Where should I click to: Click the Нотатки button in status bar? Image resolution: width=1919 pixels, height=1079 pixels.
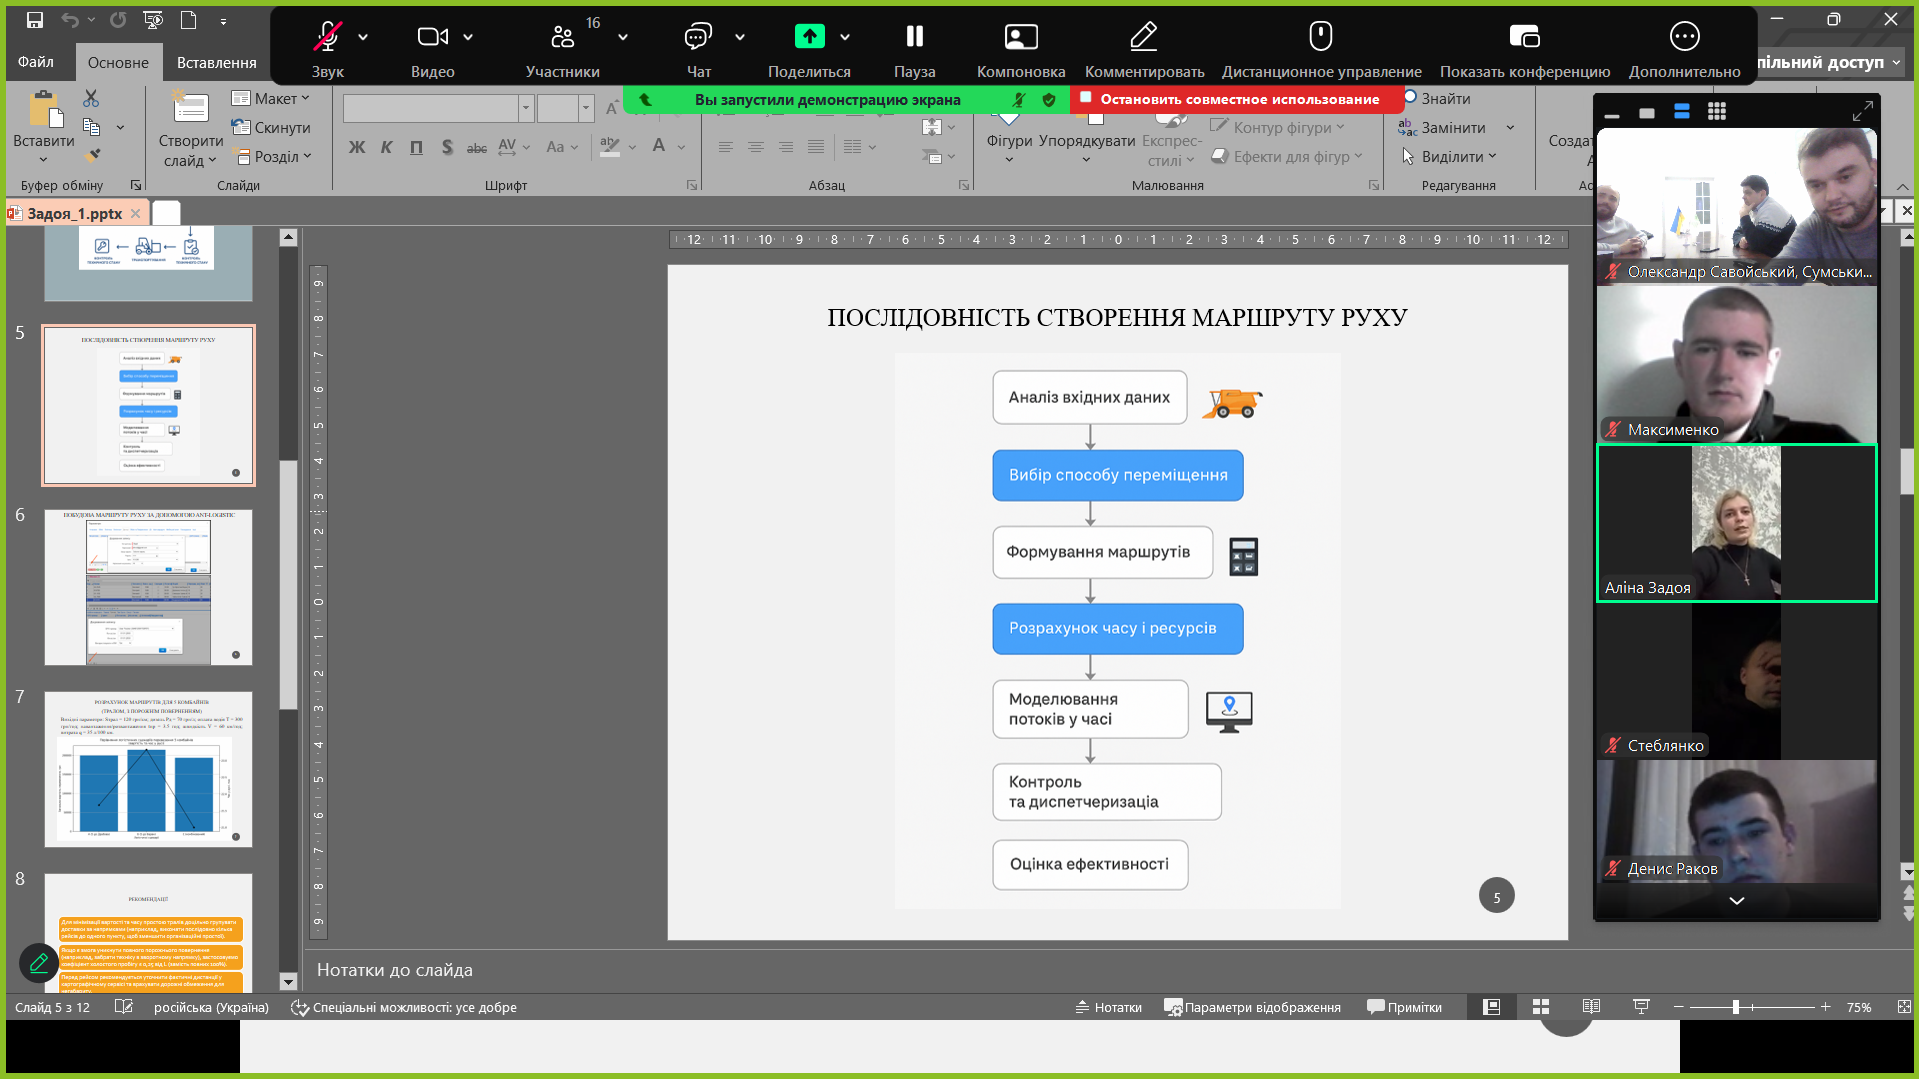pos(1108,1007)
